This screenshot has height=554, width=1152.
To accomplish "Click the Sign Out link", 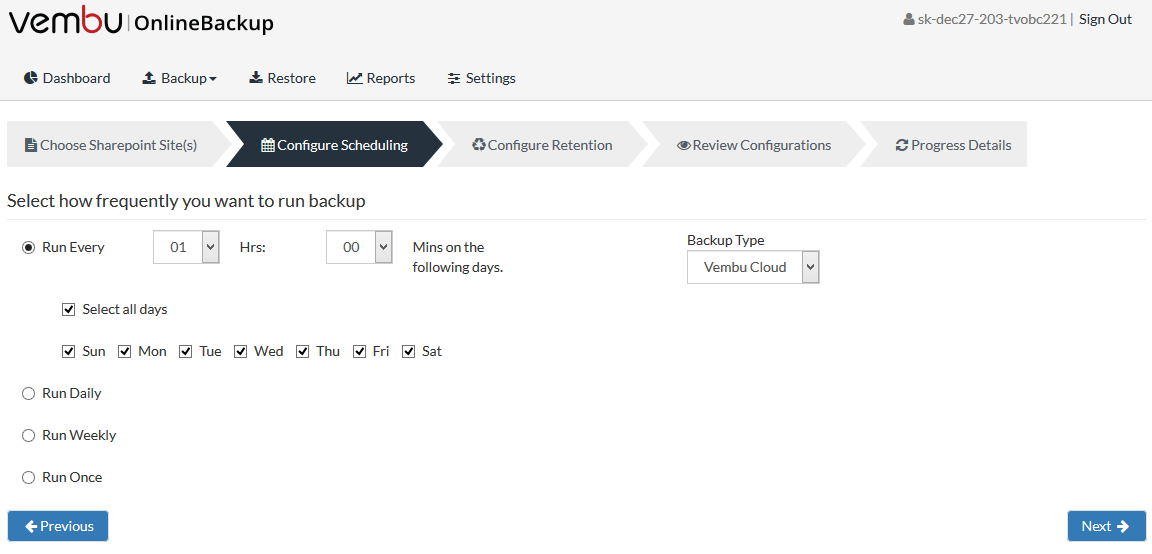I will (x=1105, y=20).
